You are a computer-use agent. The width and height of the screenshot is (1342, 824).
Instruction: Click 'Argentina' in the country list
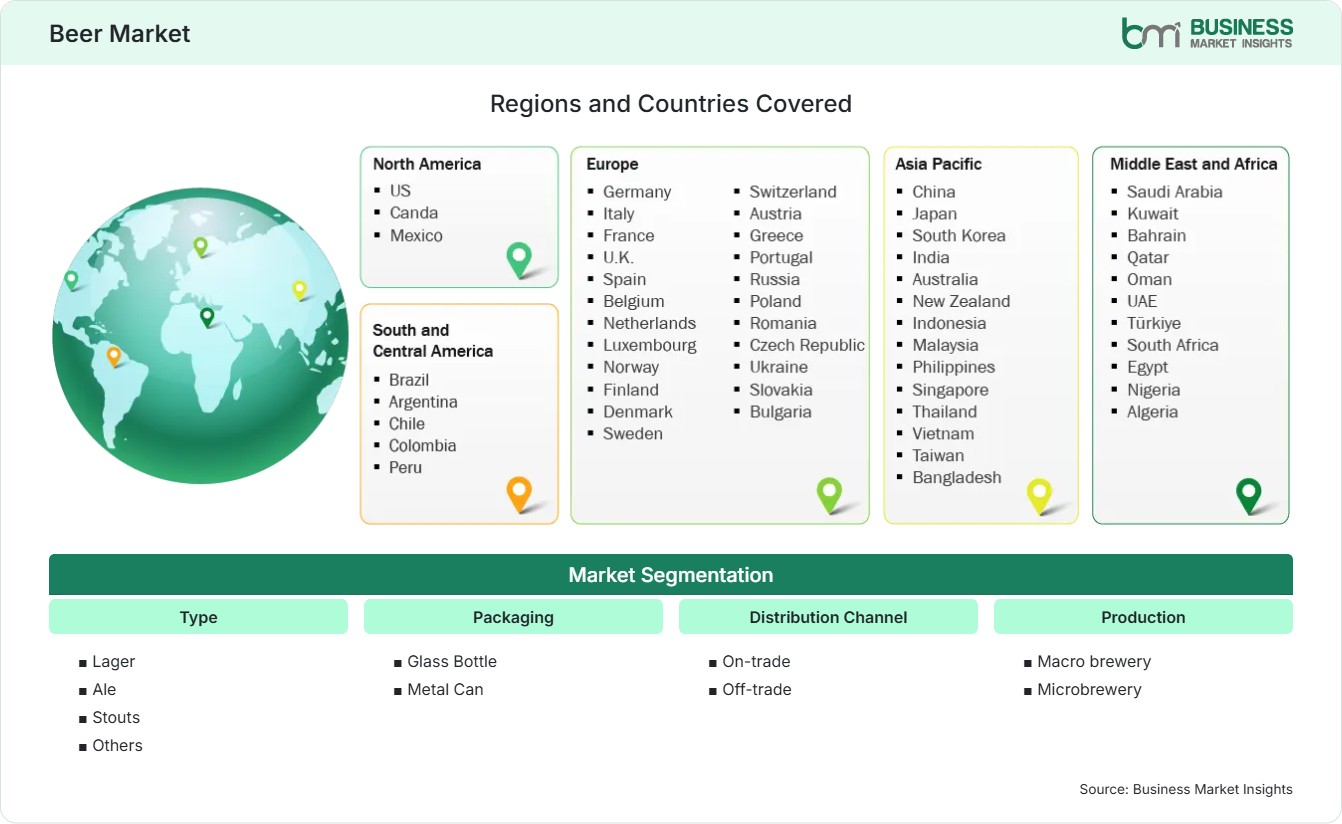(423, 401)
